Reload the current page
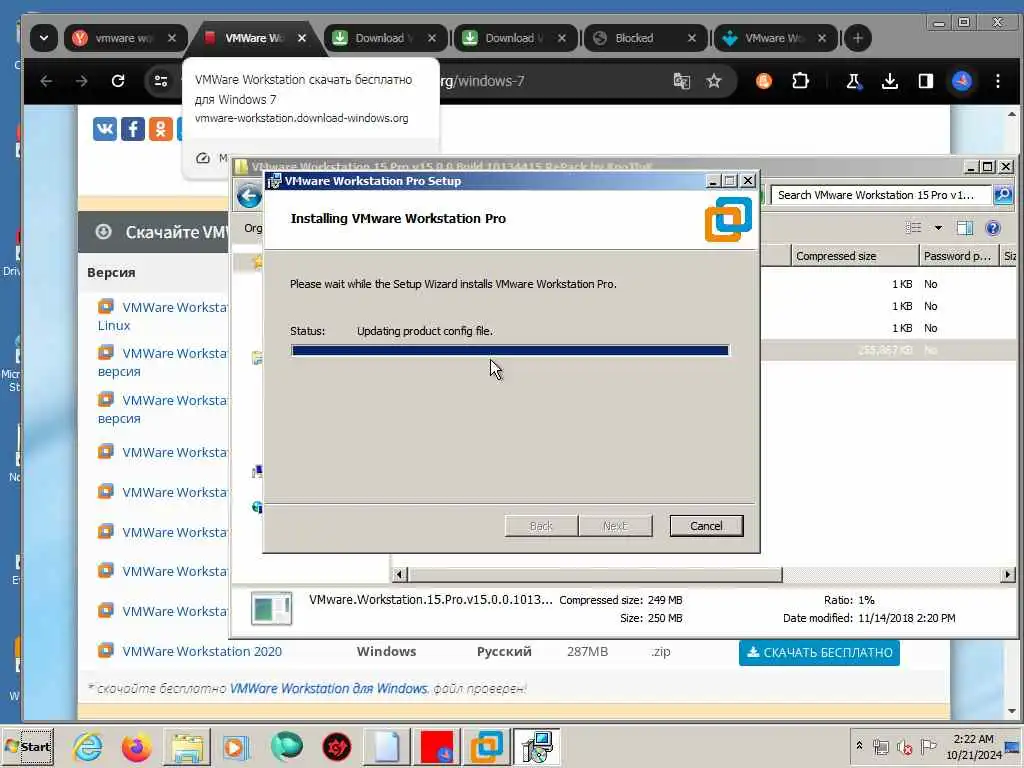1024x768 pixels. (118, 81)
